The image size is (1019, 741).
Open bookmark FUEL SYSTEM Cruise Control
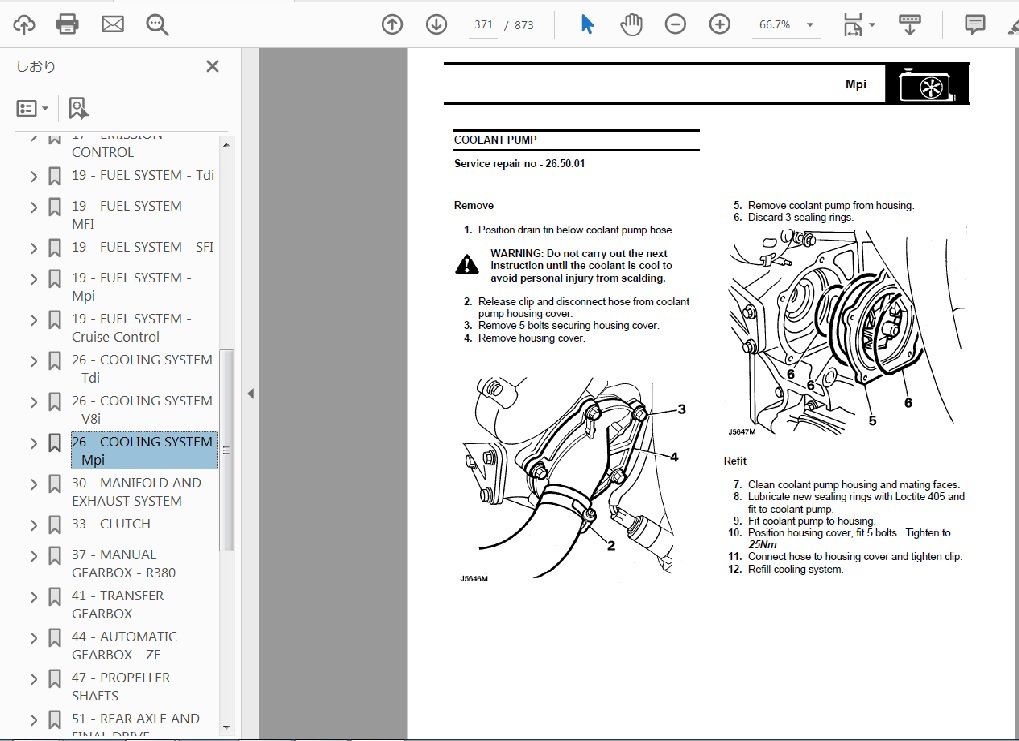131,328
